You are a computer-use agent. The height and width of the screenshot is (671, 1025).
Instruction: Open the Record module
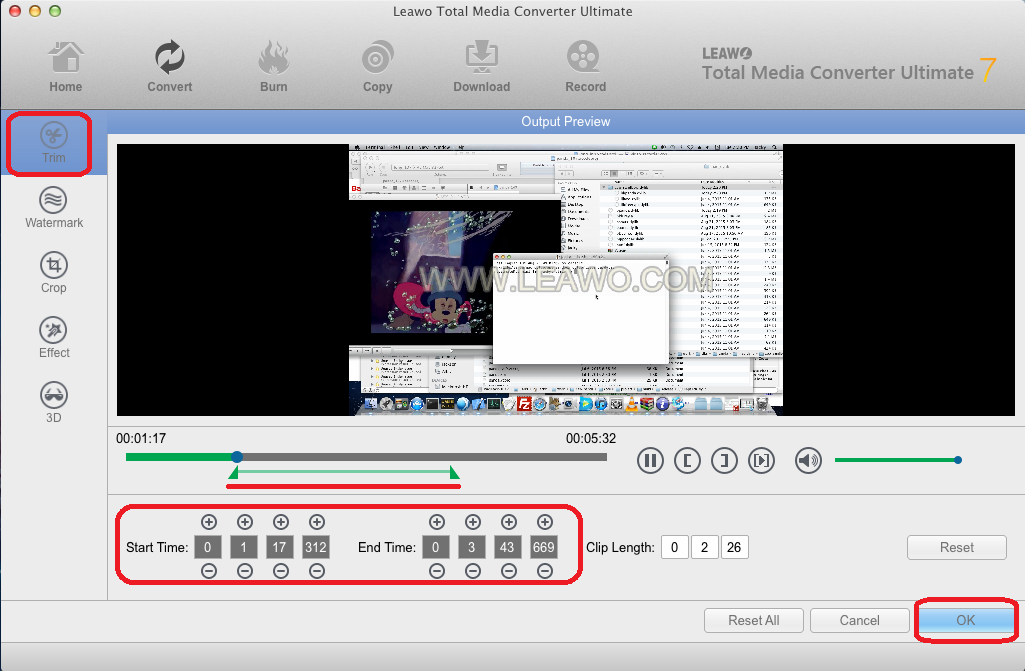point(585,66)
